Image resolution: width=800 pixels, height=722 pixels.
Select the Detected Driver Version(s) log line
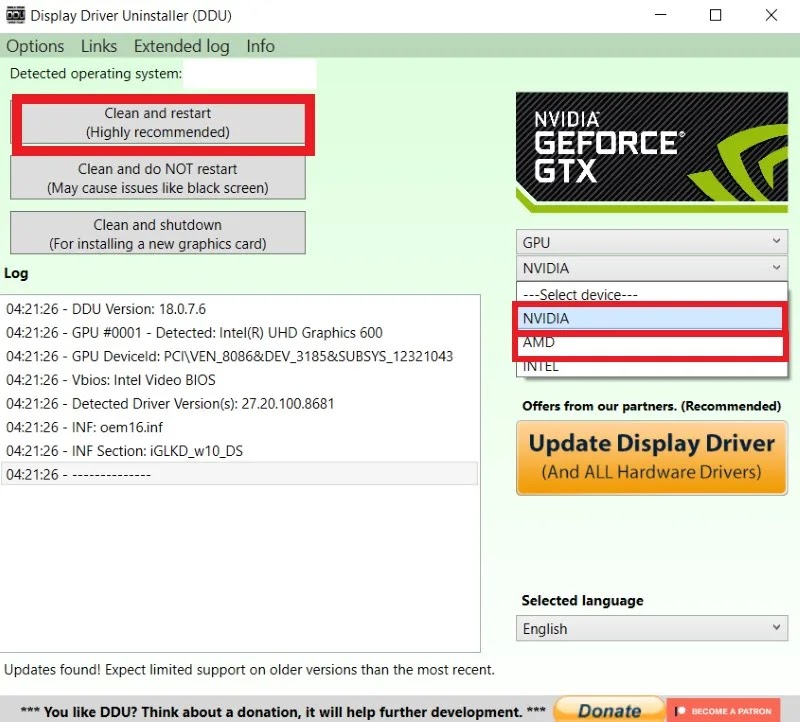click(239, 404)
